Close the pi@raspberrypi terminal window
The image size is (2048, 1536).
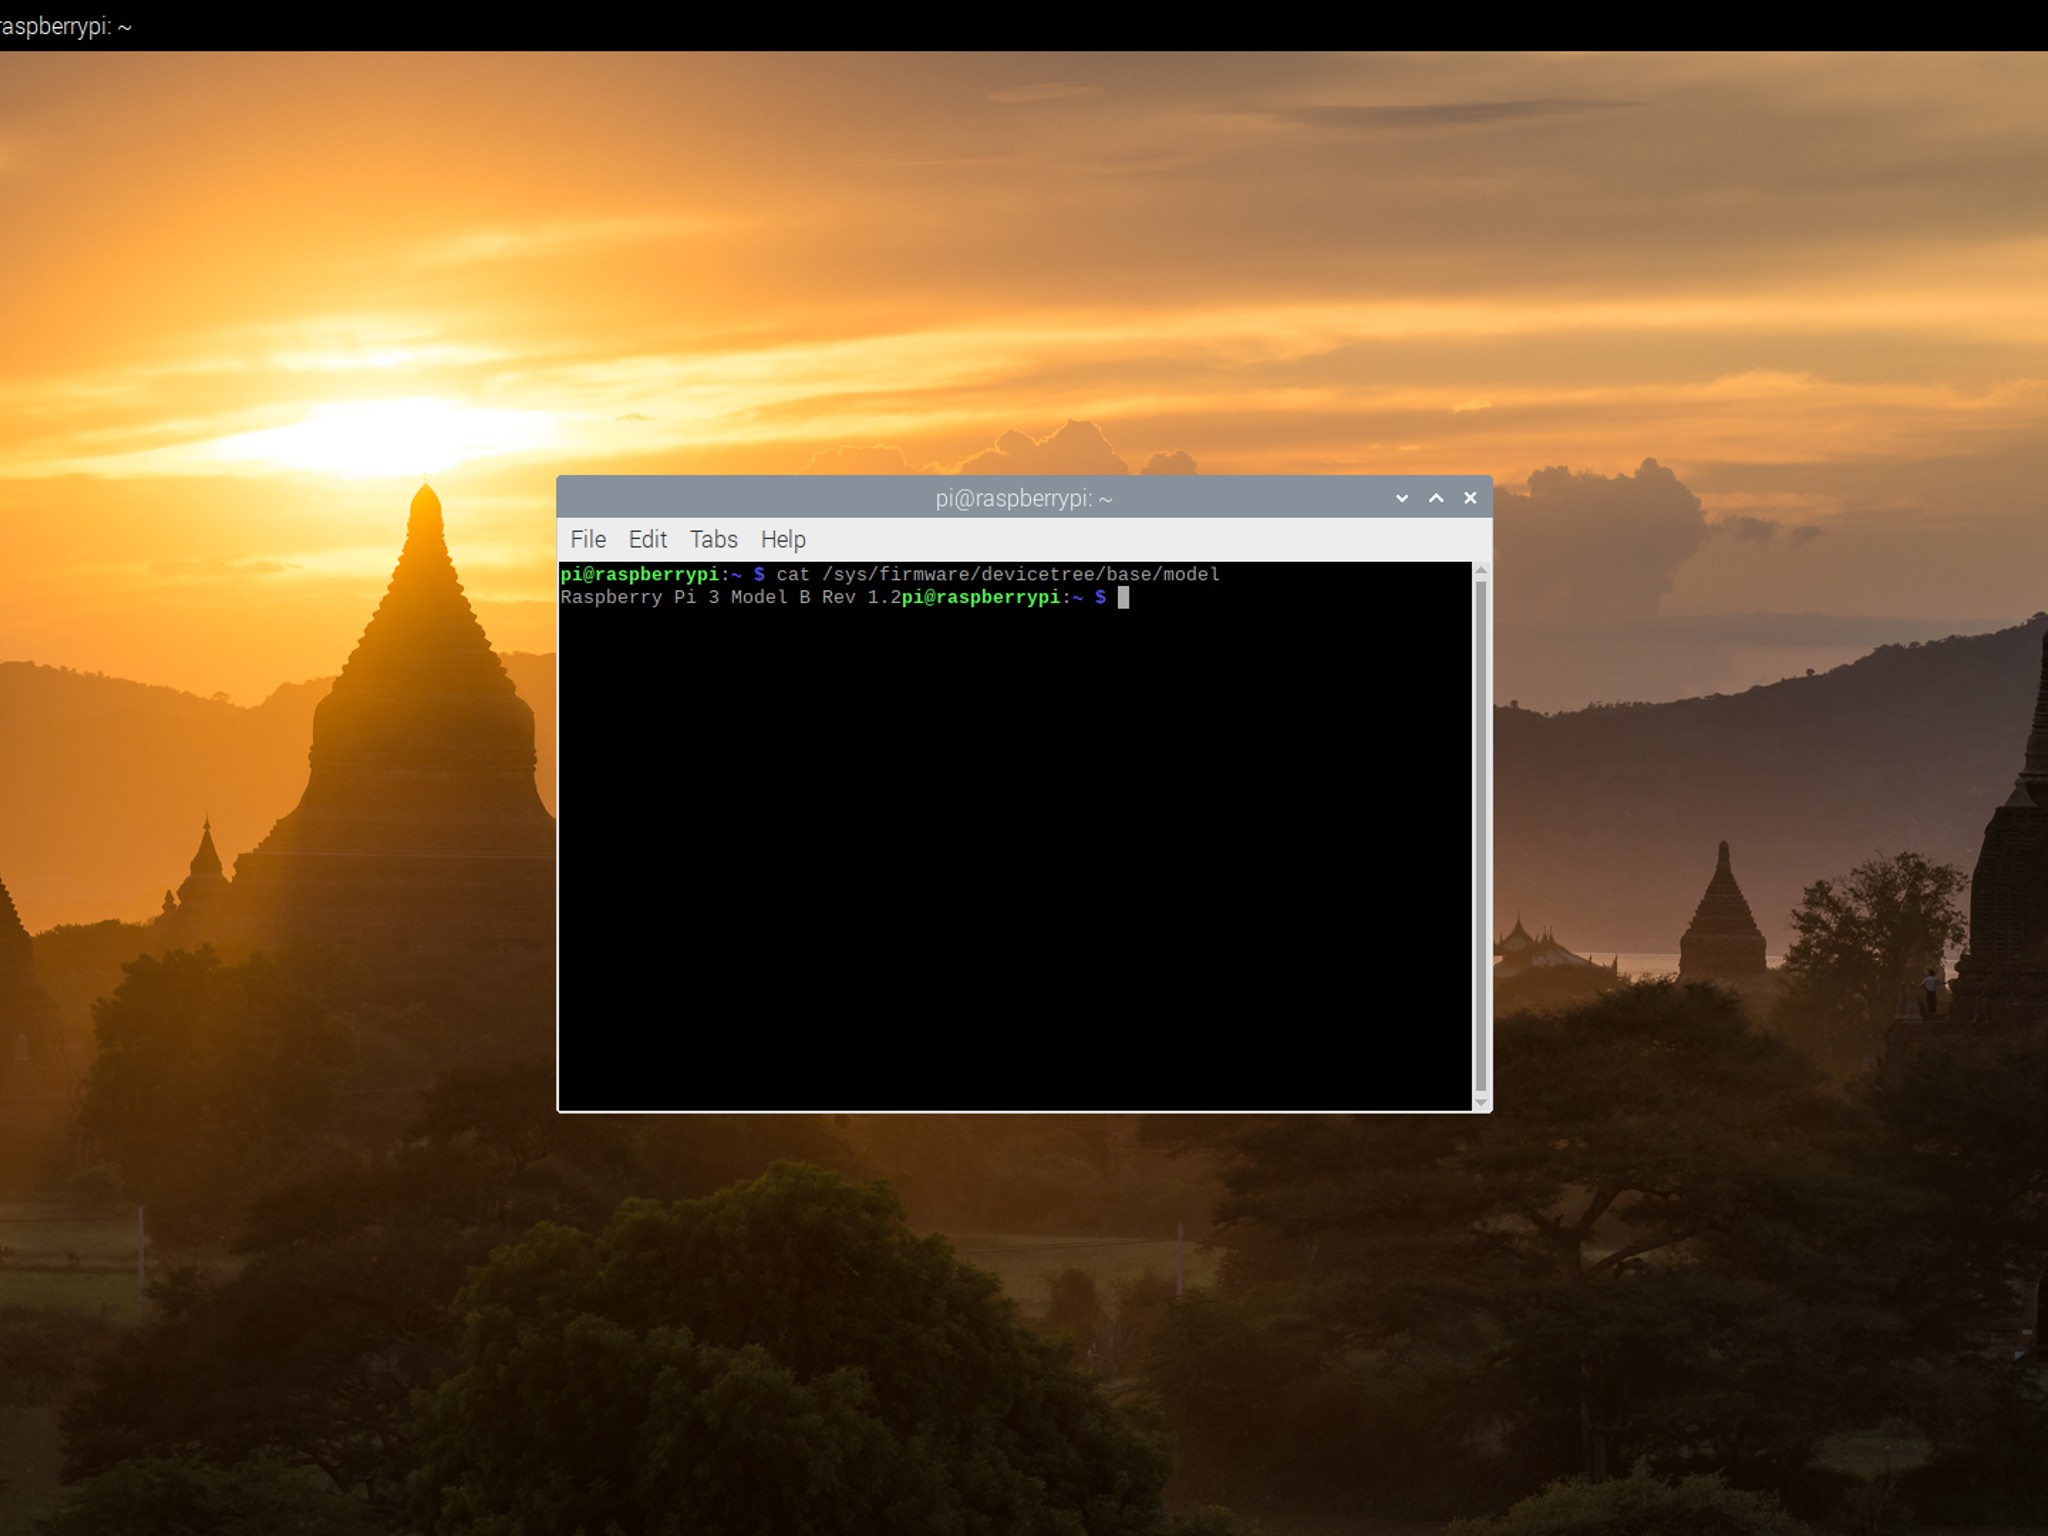click(x=1470, y=498)
